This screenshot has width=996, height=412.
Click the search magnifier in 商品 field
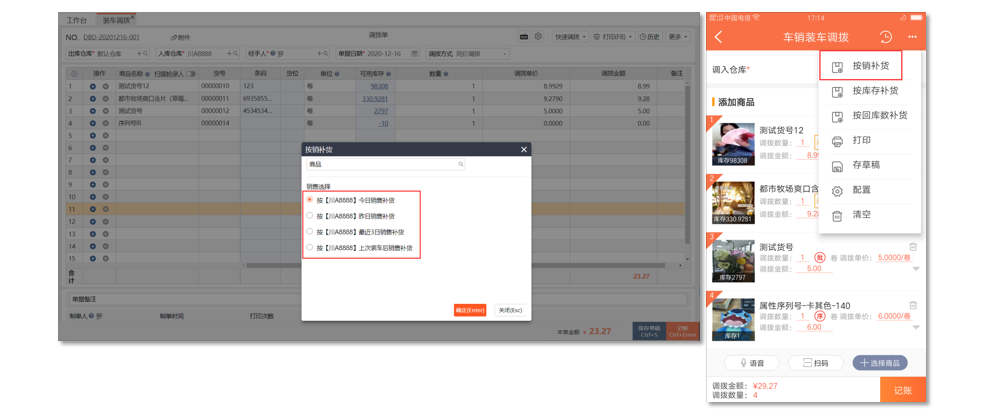[x=460, y=164]
